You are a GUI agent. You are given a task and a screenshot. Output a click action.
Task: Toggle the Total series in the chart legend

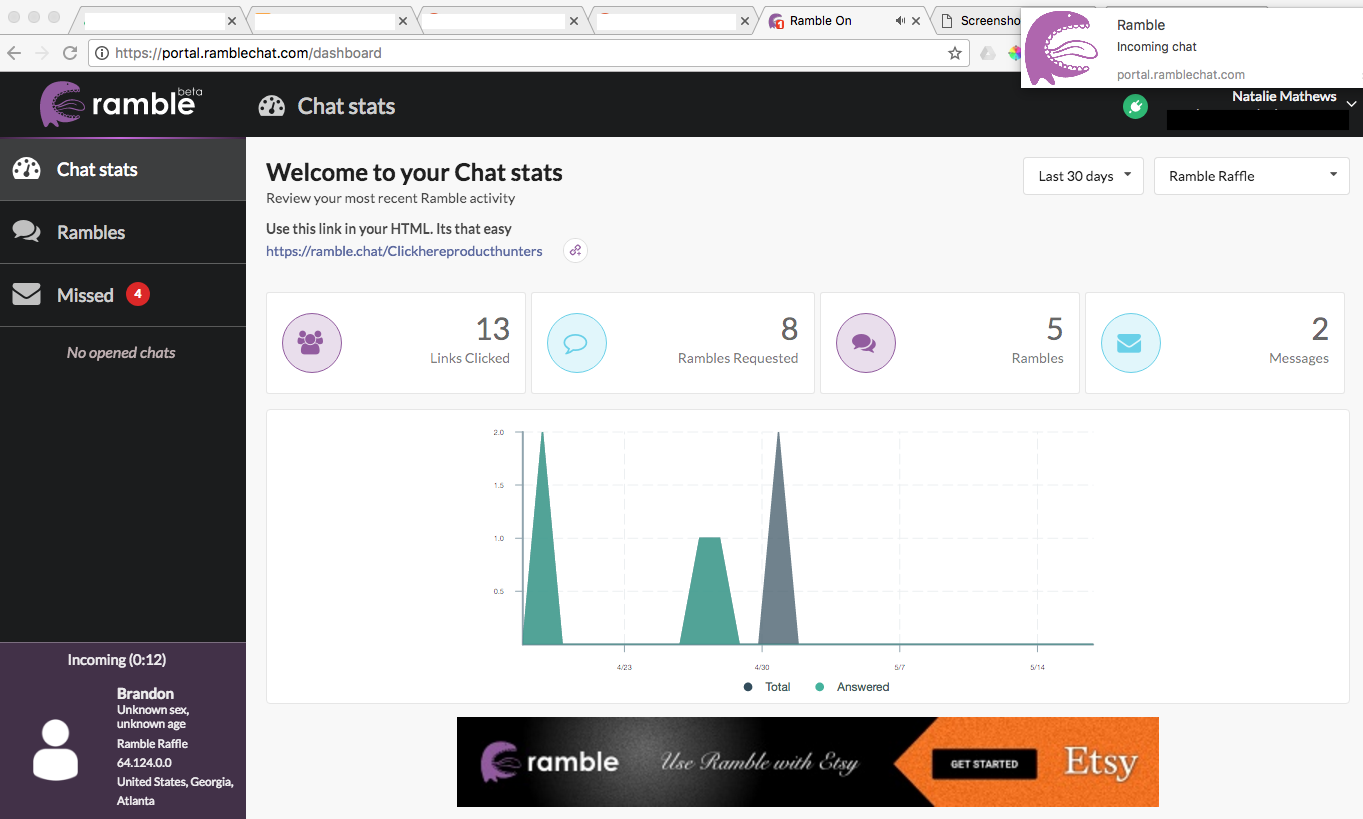(x=766, y=687)
